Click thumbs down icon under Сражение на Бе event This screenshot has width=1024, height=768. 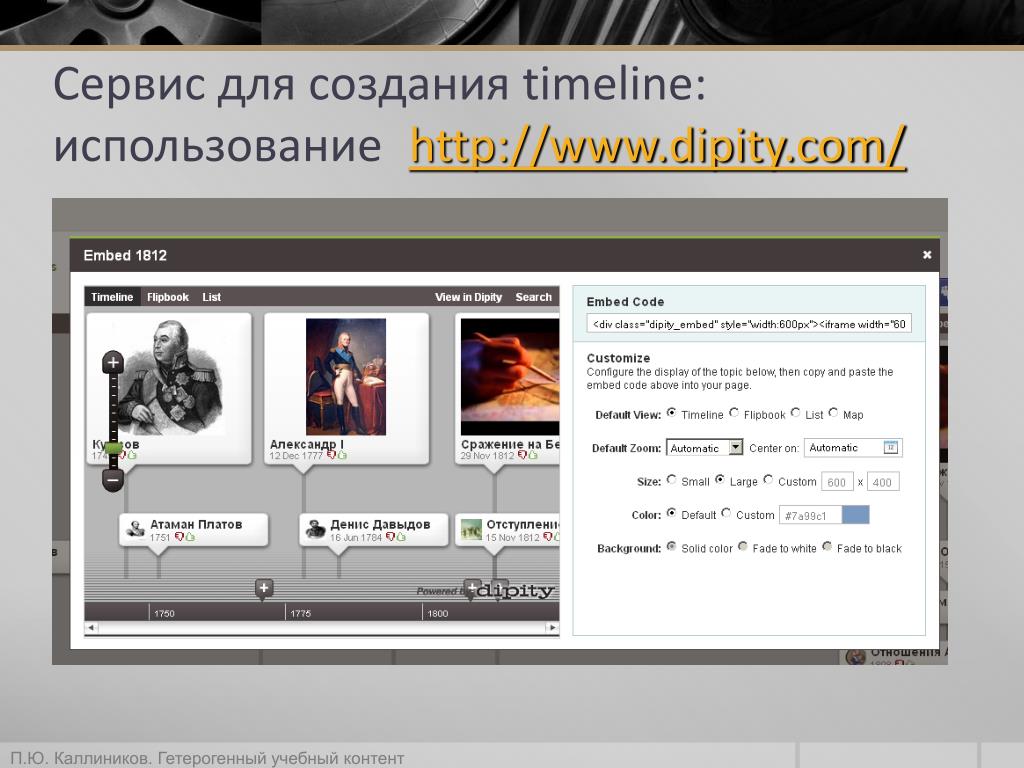point(522,455)
